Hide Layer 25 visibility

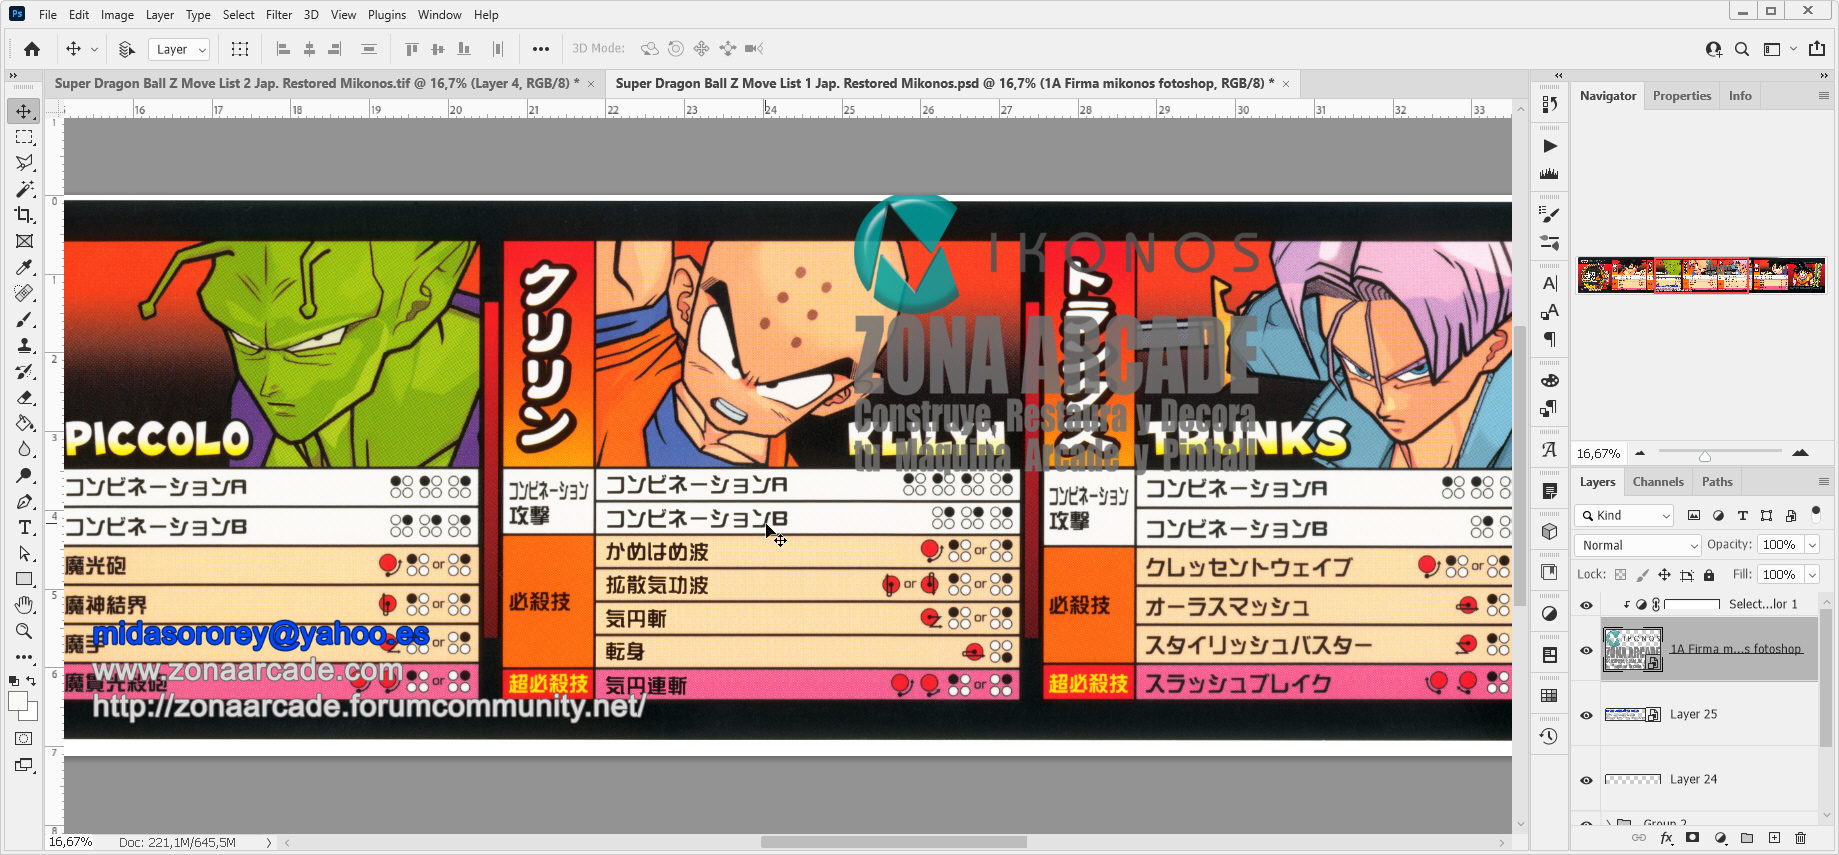[x=1586, y=715]
